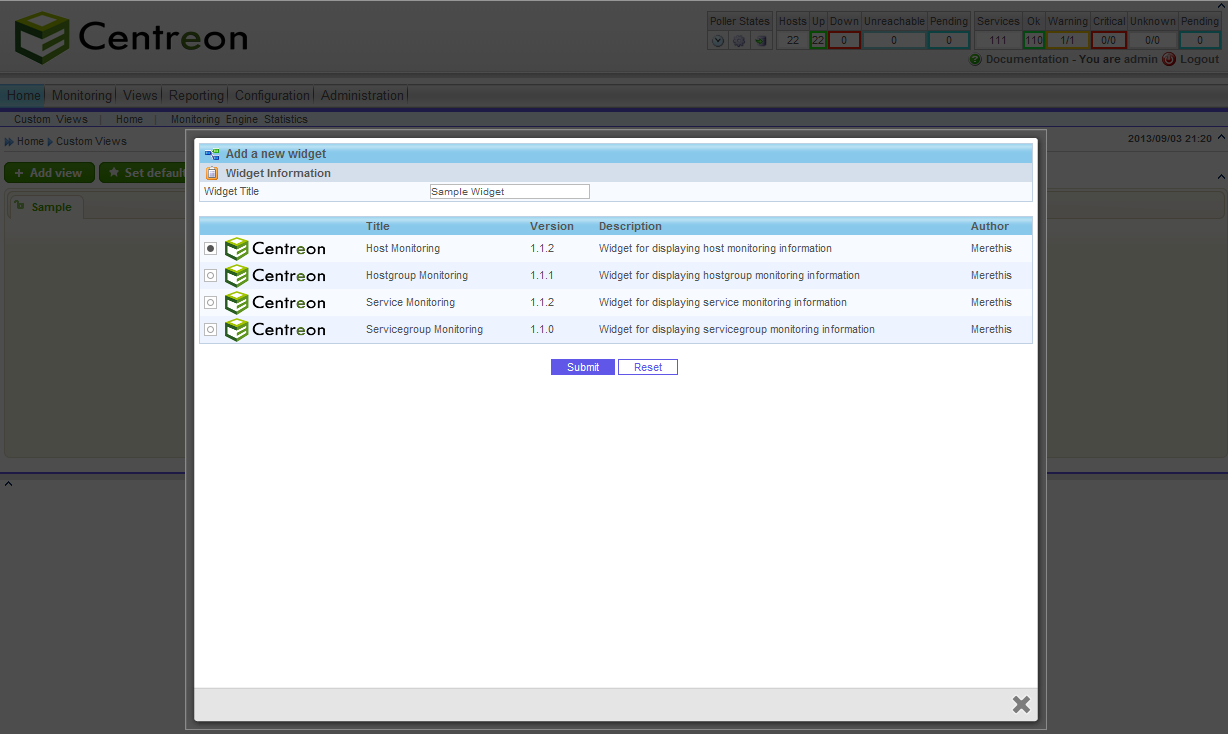The height and width of the screenshot is (734, 1228).
Task: Select the Host Monitoring widget radio button
Action: click(x=210, y=248)
